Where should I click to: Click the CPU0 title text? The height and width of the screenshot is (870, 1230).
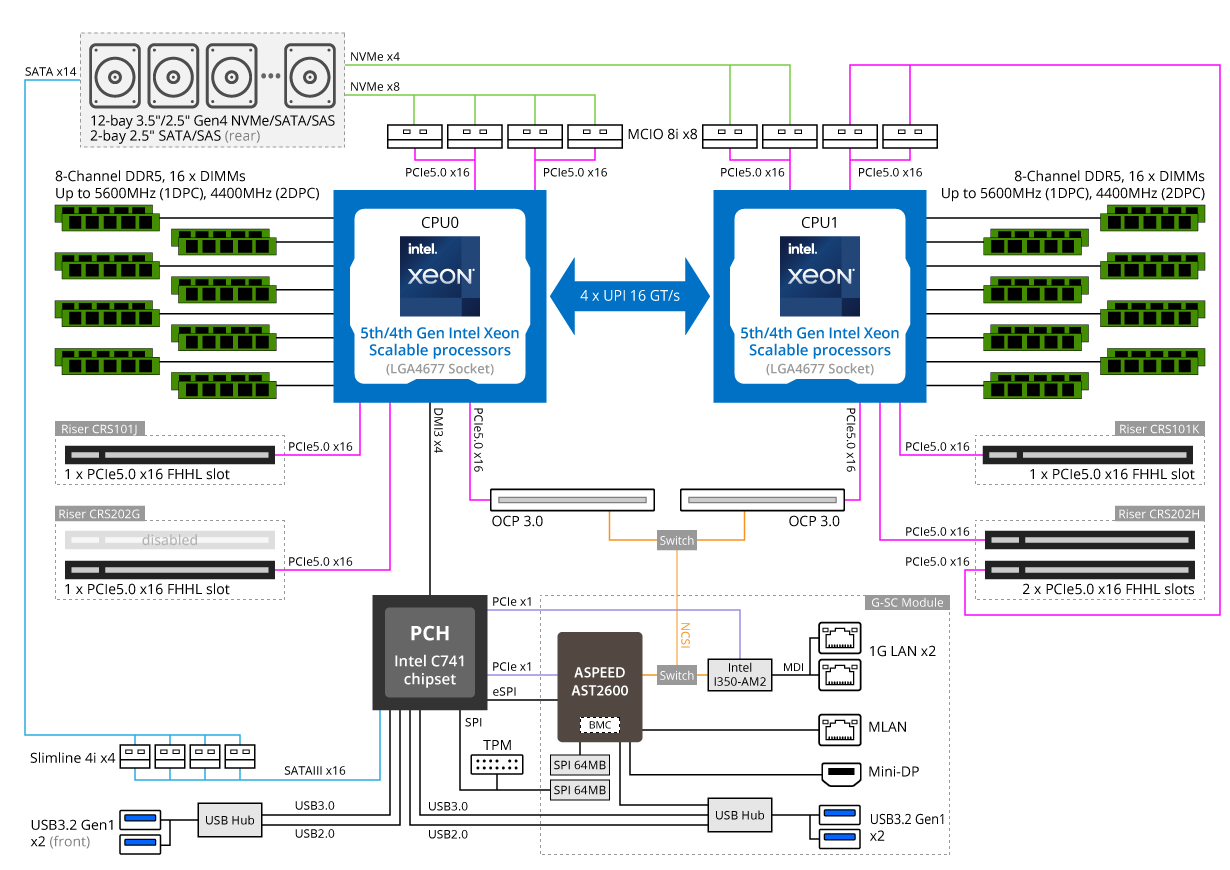(x=440, y=223)
